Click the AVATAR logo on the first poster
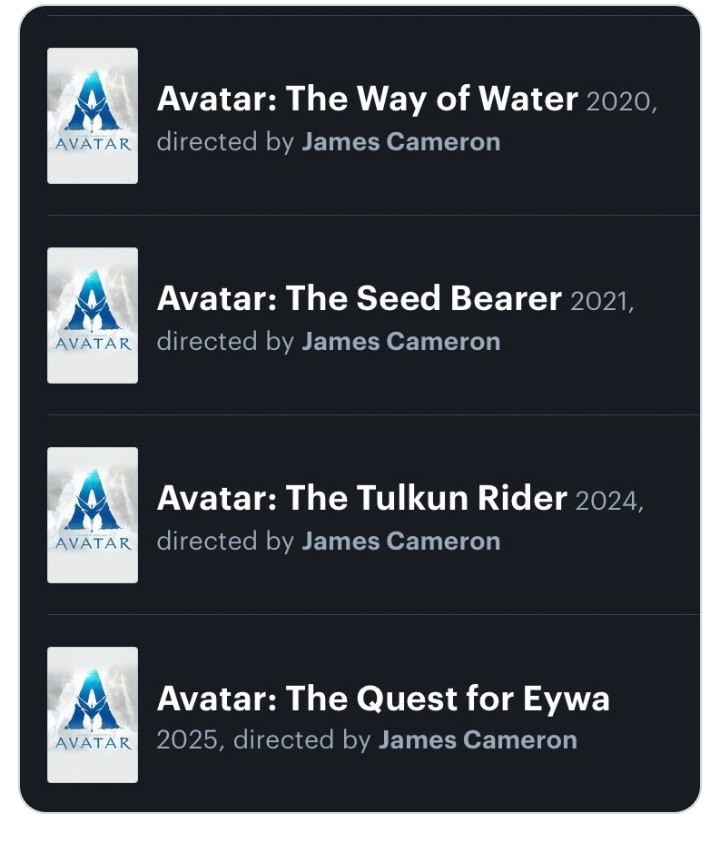The width and height of the screenshot is (706, 843). pyautogui.click(x=91, y=142)
